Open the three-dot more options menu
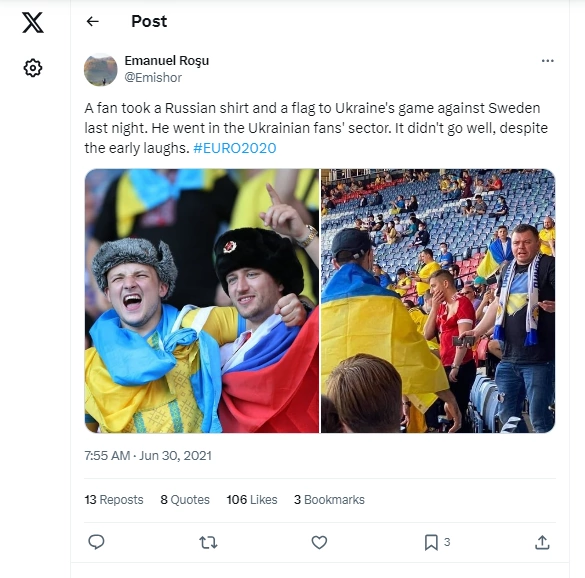The height and width of the screenshot is (578, 585). [547, 61]
